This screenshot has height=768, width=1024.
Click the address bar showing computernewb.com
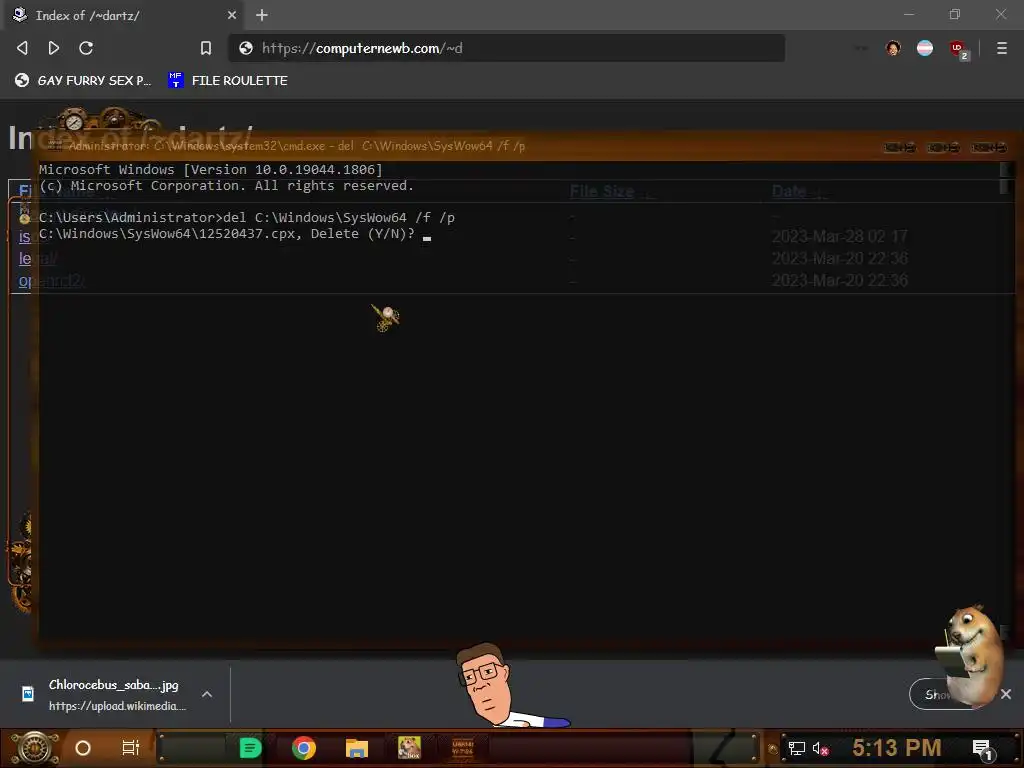click(x=506, y=48)
